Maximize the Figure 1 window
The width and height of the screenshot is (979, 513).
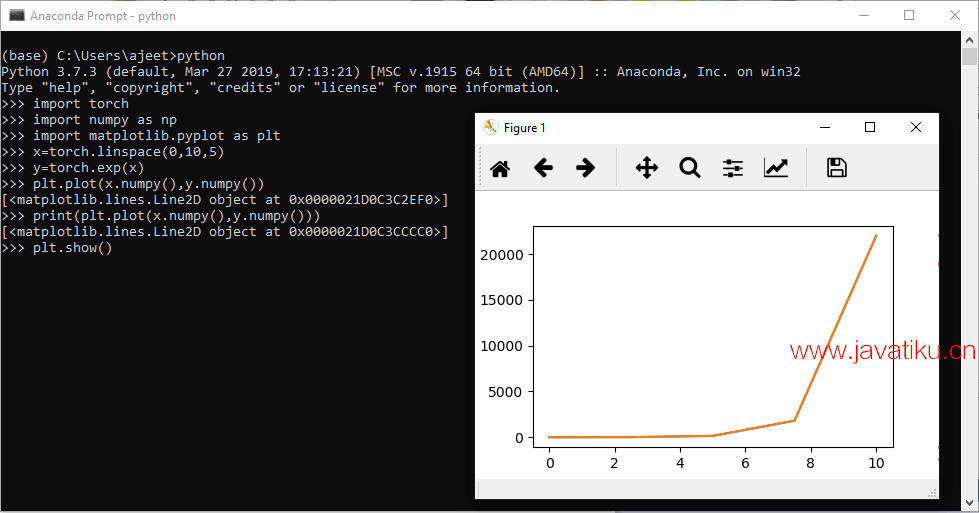click(870, 127)
